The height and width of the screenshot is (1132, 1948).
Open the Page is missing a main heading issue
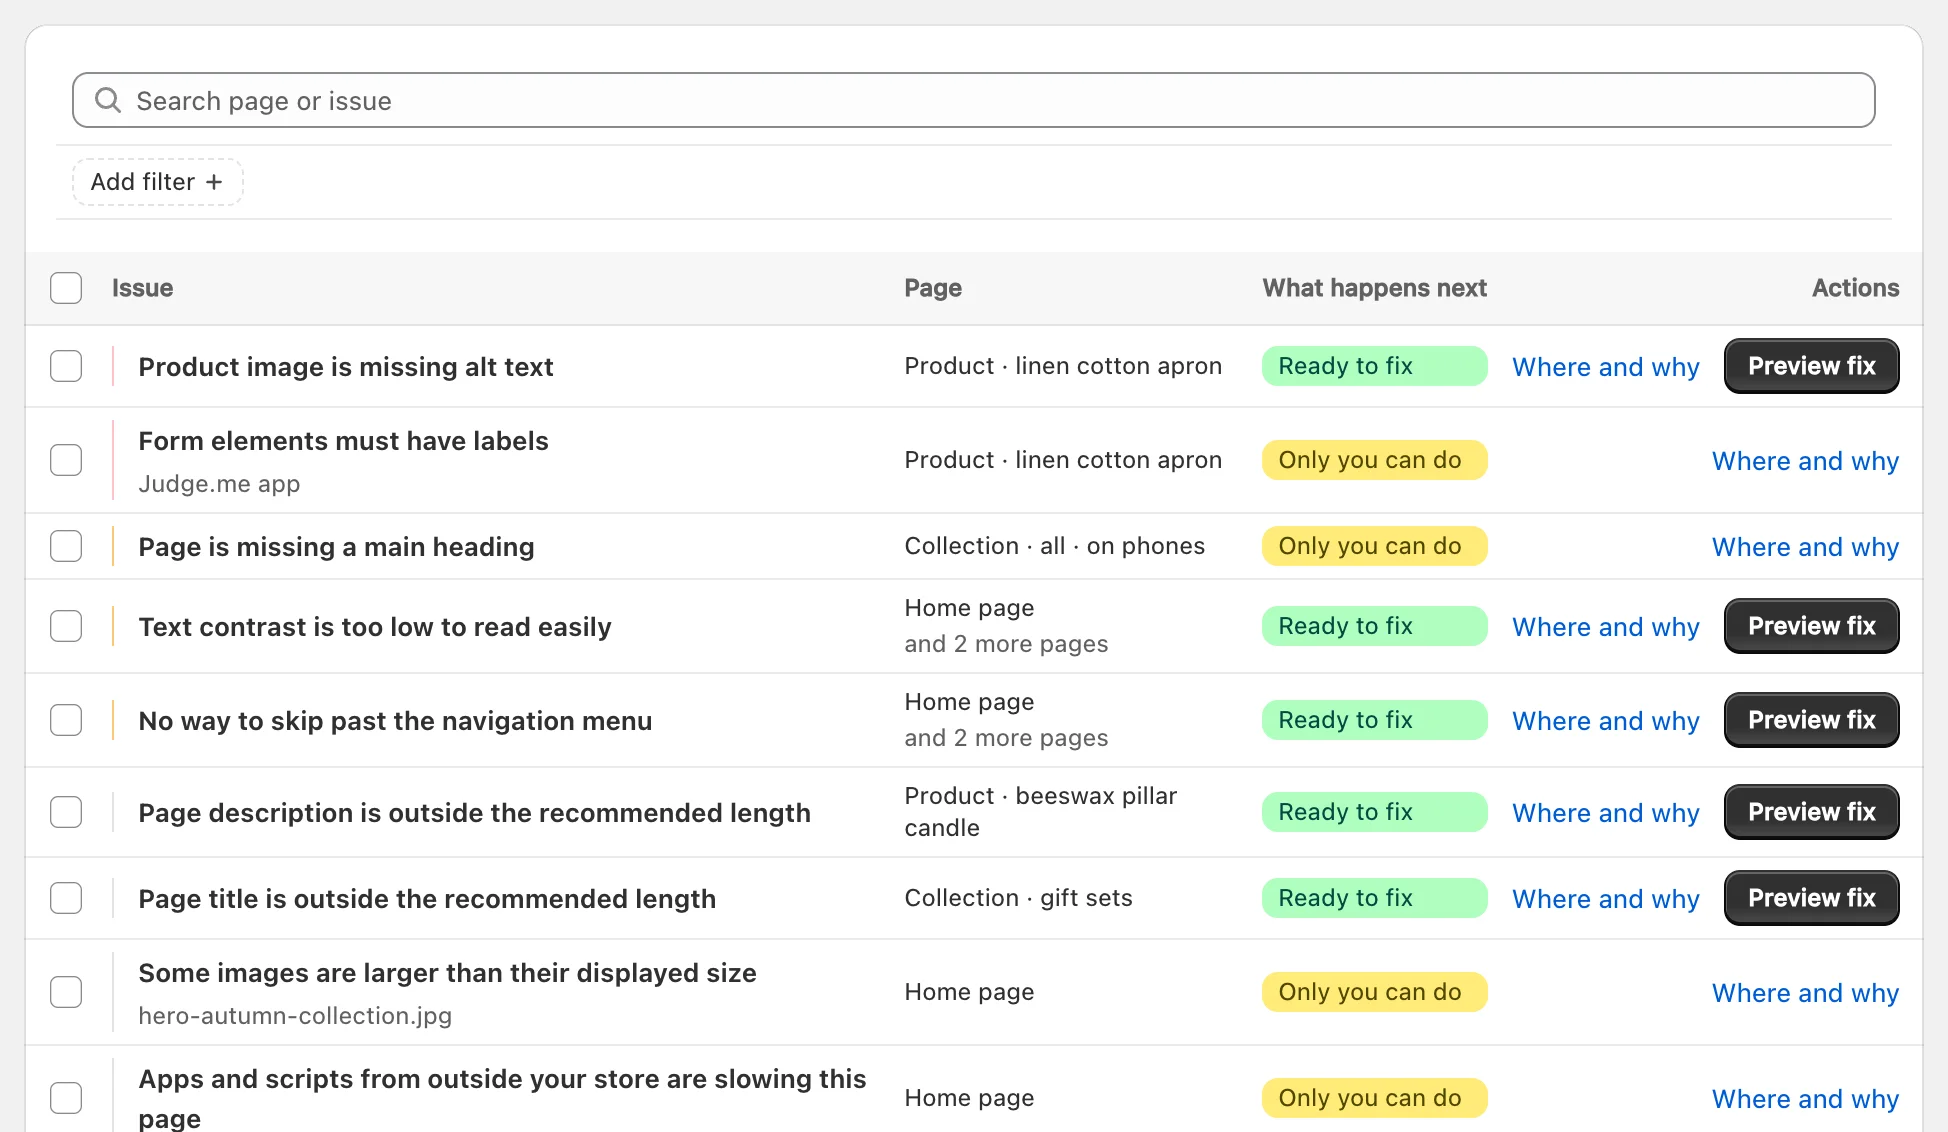point(336,547)
